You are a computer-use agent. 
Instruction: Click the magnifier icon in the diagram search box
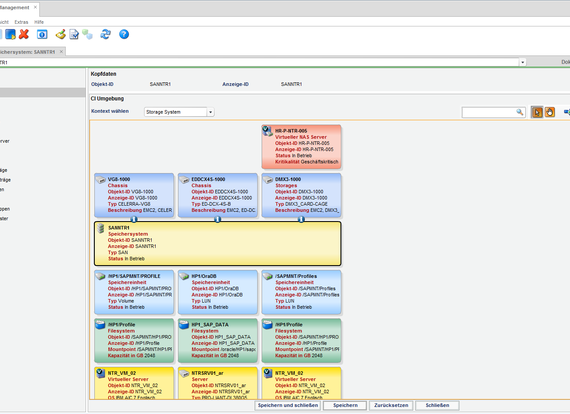coord(520,112)
